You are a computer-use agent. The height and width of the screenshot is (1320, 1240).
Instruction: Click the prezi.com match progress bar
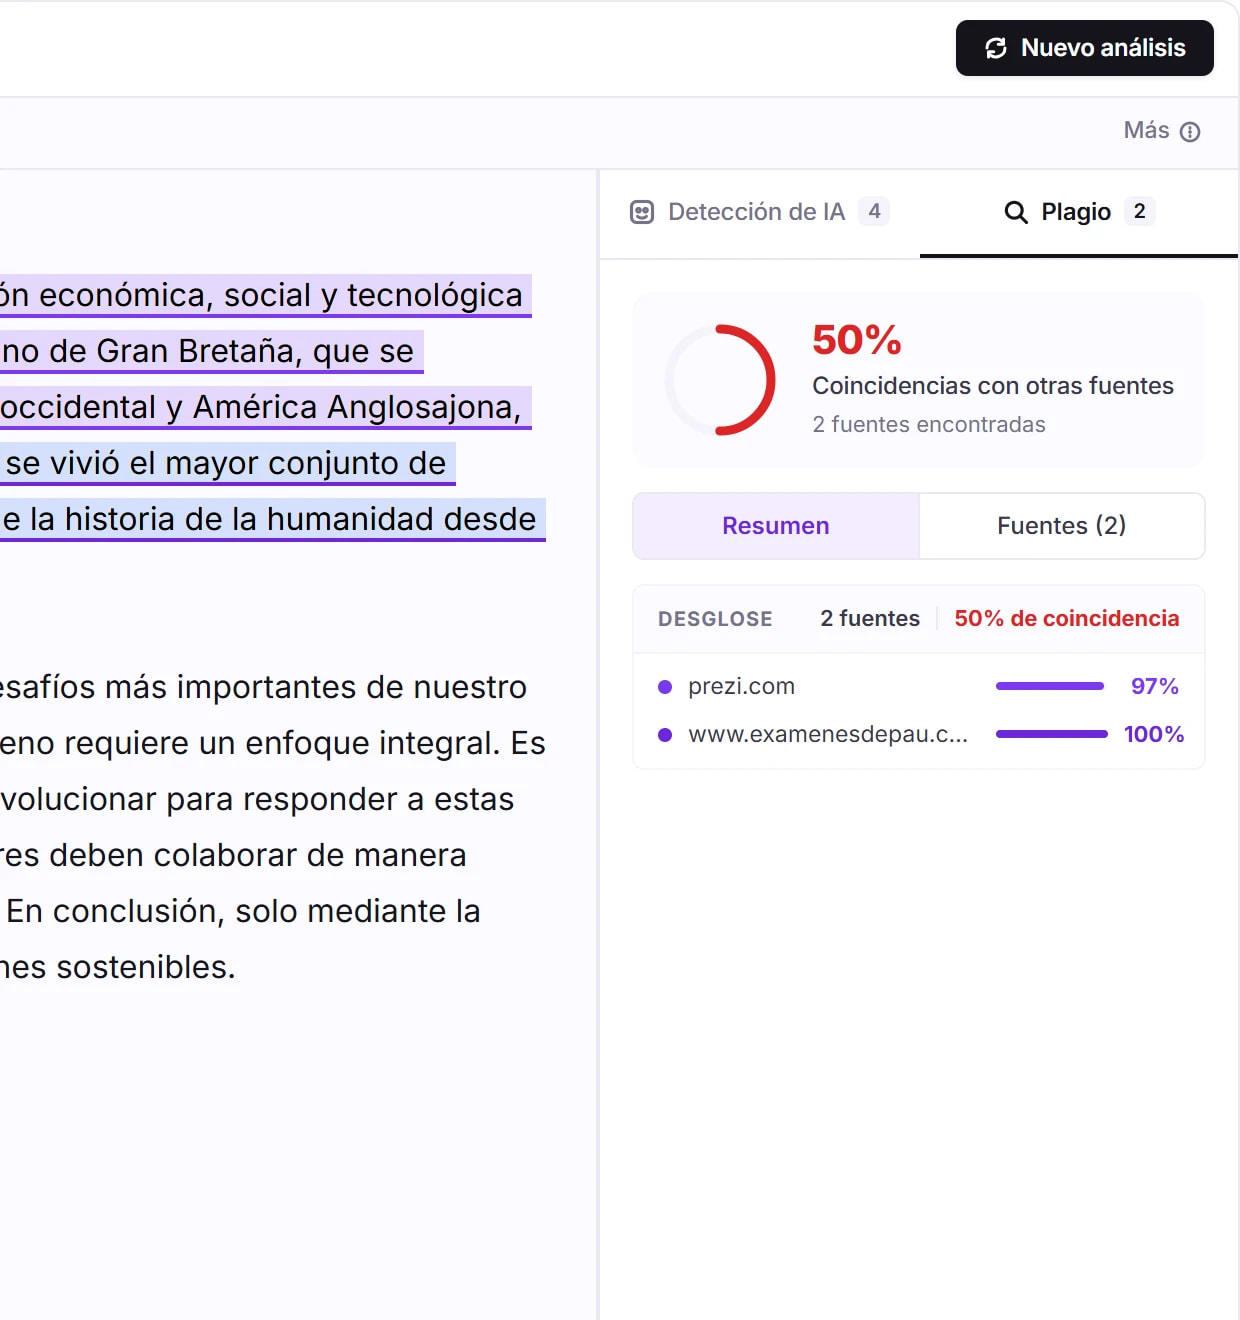(1050, 686)
